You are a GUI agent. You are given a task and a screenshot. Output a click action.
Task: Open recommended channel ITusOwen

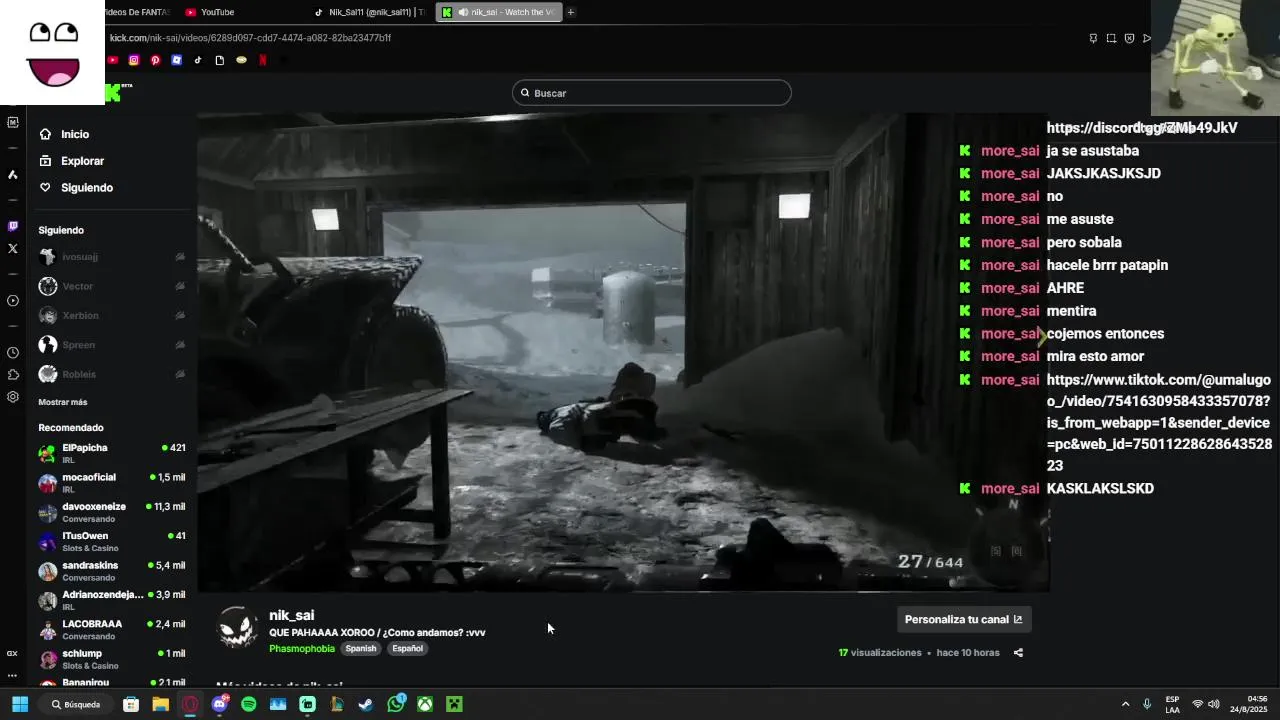112,541
